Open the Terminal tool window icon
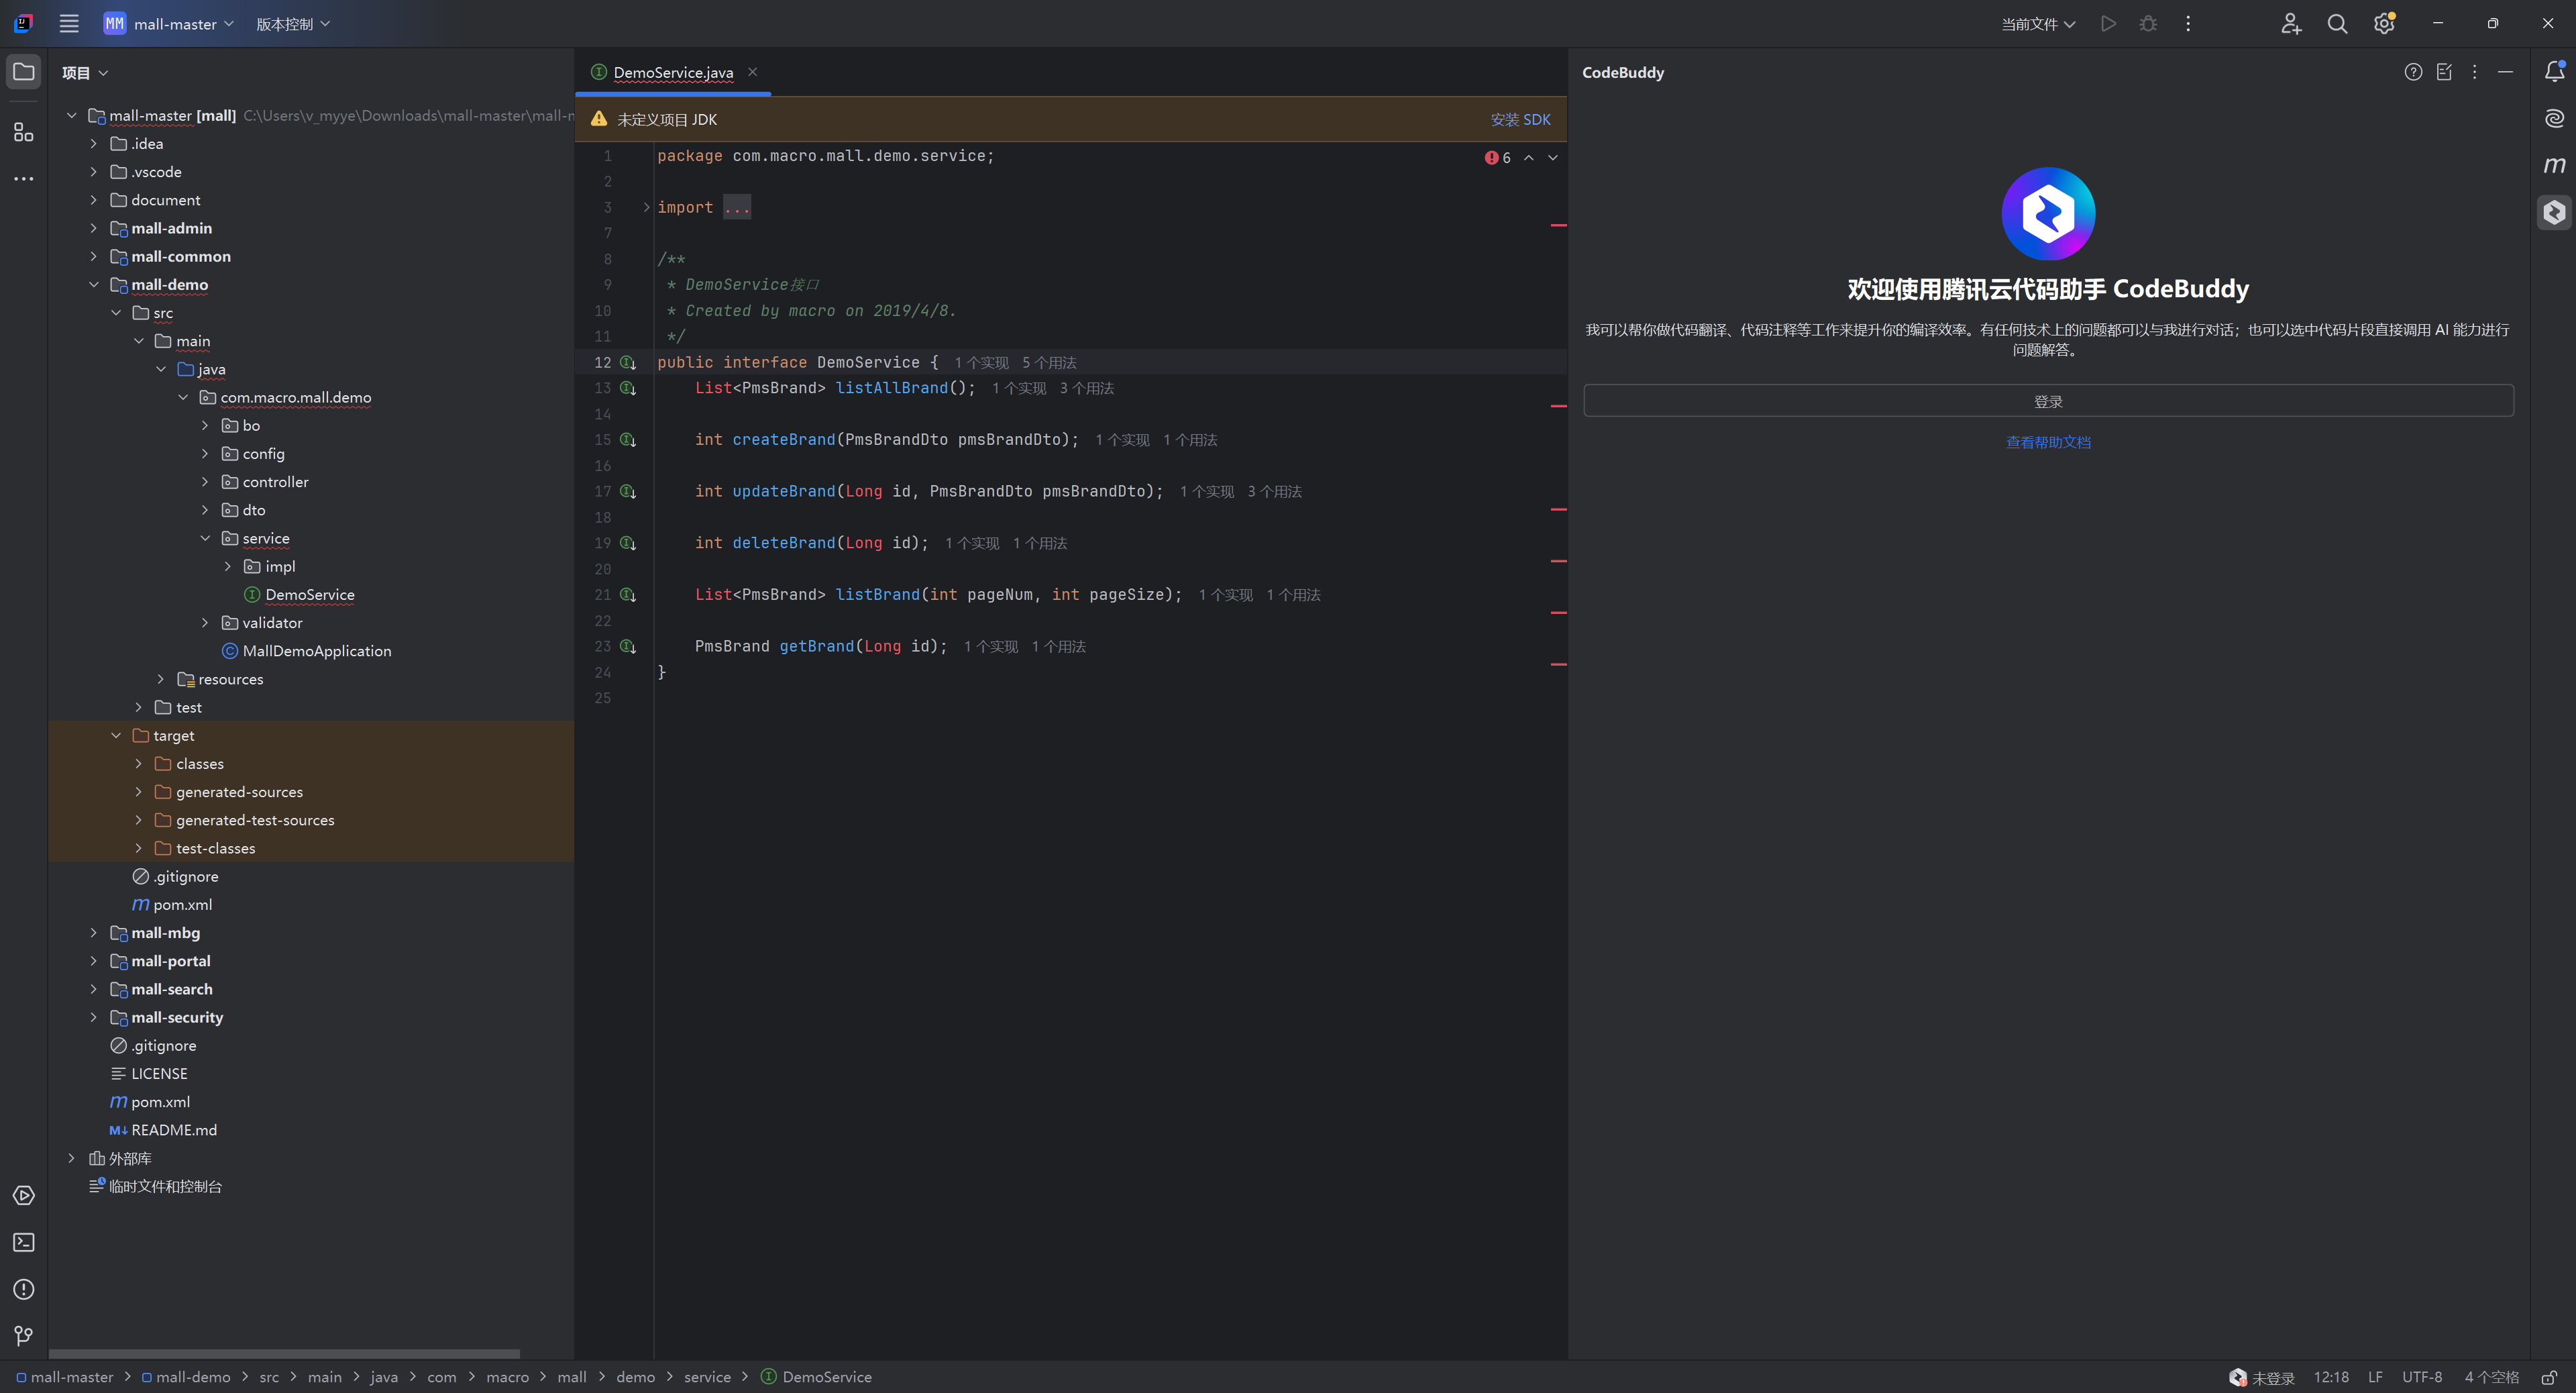 (x=24, y=1242)
